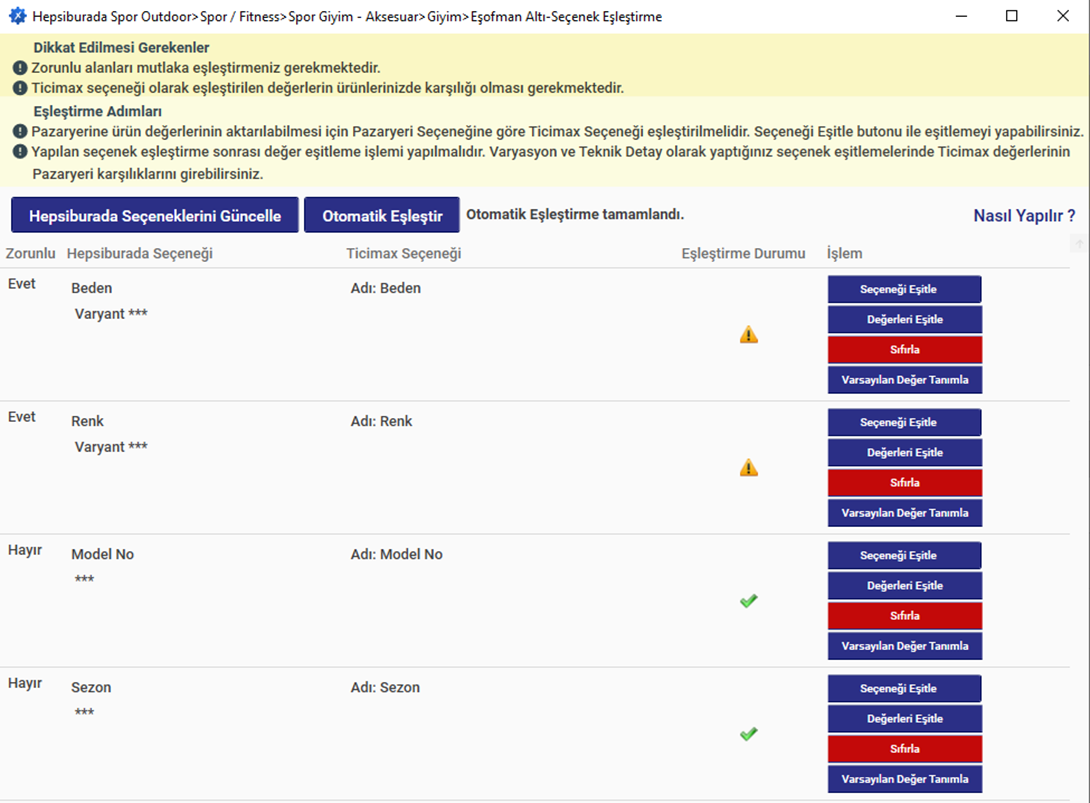This screenshot has width=1090, height=803.
Task: Click Değerleri Eşitle for Model No
Action: coord(904,586)
